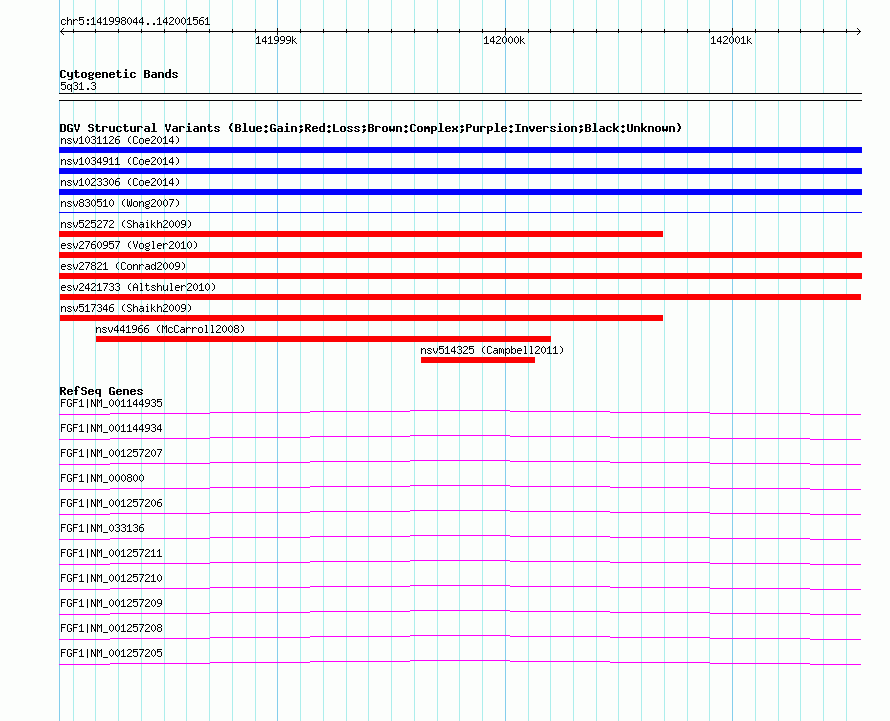The width and height of the screenshot is (890, 721).
Task: Select transcript FGF1|NM_001257209
Action: (x=111, y=603)
